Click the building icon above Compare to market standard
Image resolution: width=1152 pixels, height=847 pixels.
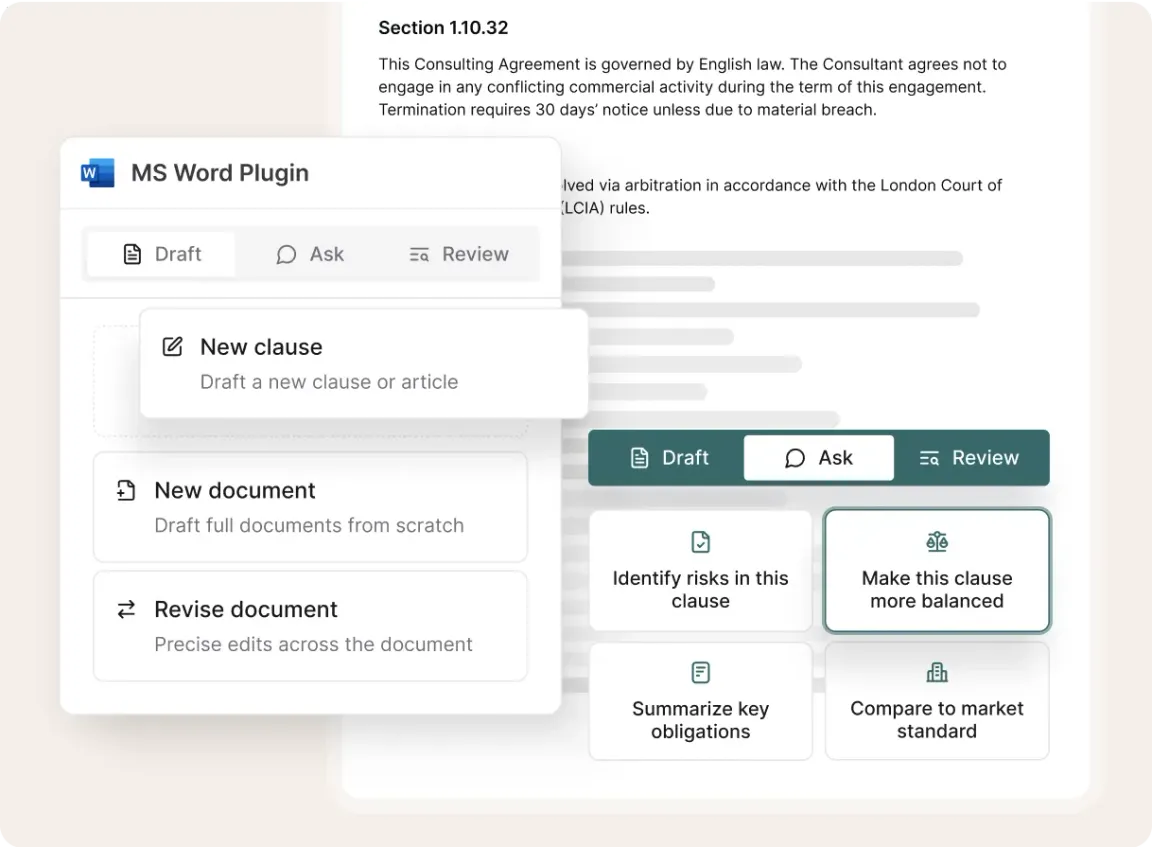point(936,672)
